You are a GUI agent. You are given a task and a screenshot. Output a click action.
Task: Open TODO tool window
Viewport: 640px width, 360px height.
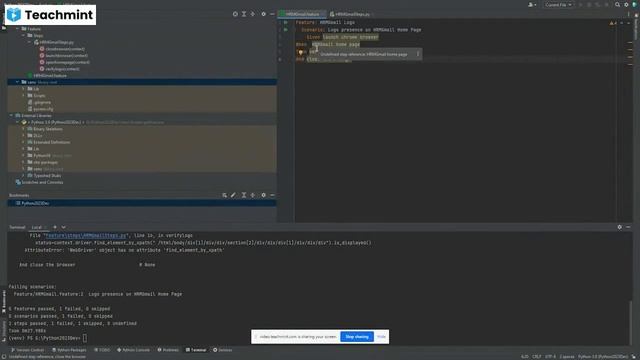(102, 350)
